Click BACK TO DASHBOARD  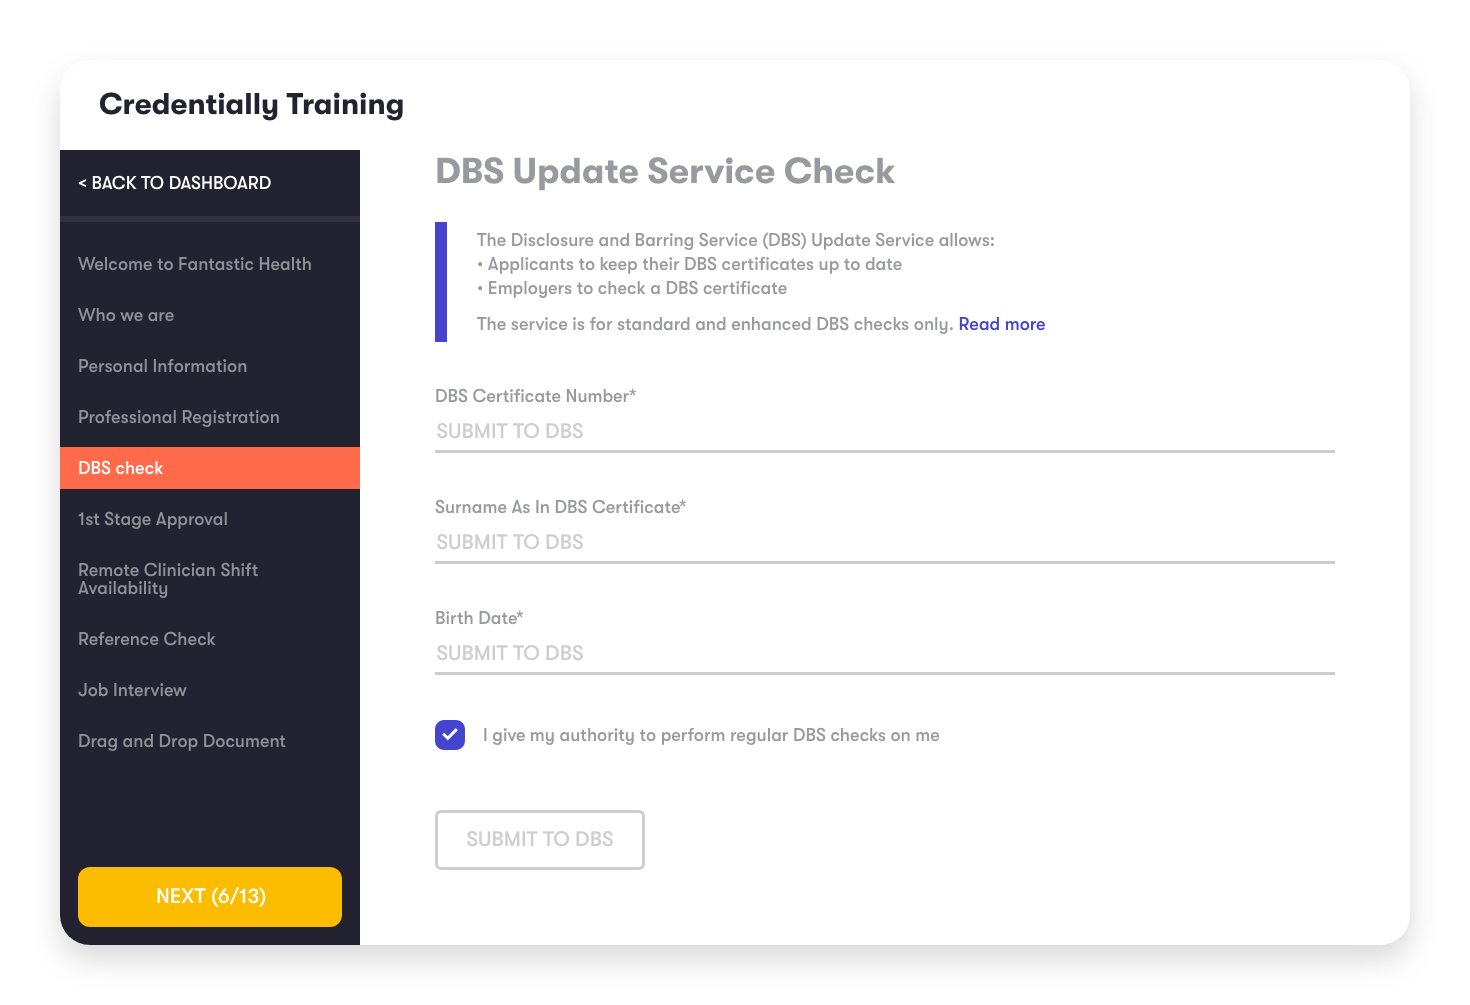point(175,183)
